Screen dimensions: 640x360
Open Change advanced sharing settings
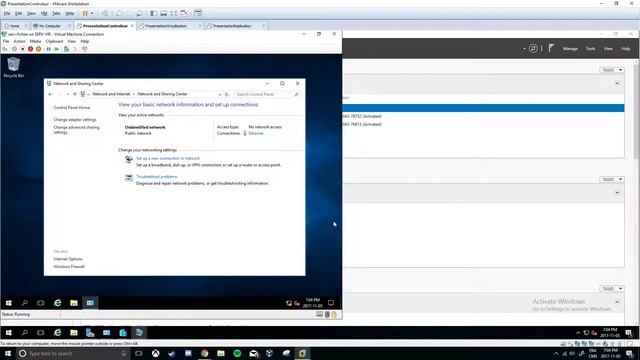76,130
